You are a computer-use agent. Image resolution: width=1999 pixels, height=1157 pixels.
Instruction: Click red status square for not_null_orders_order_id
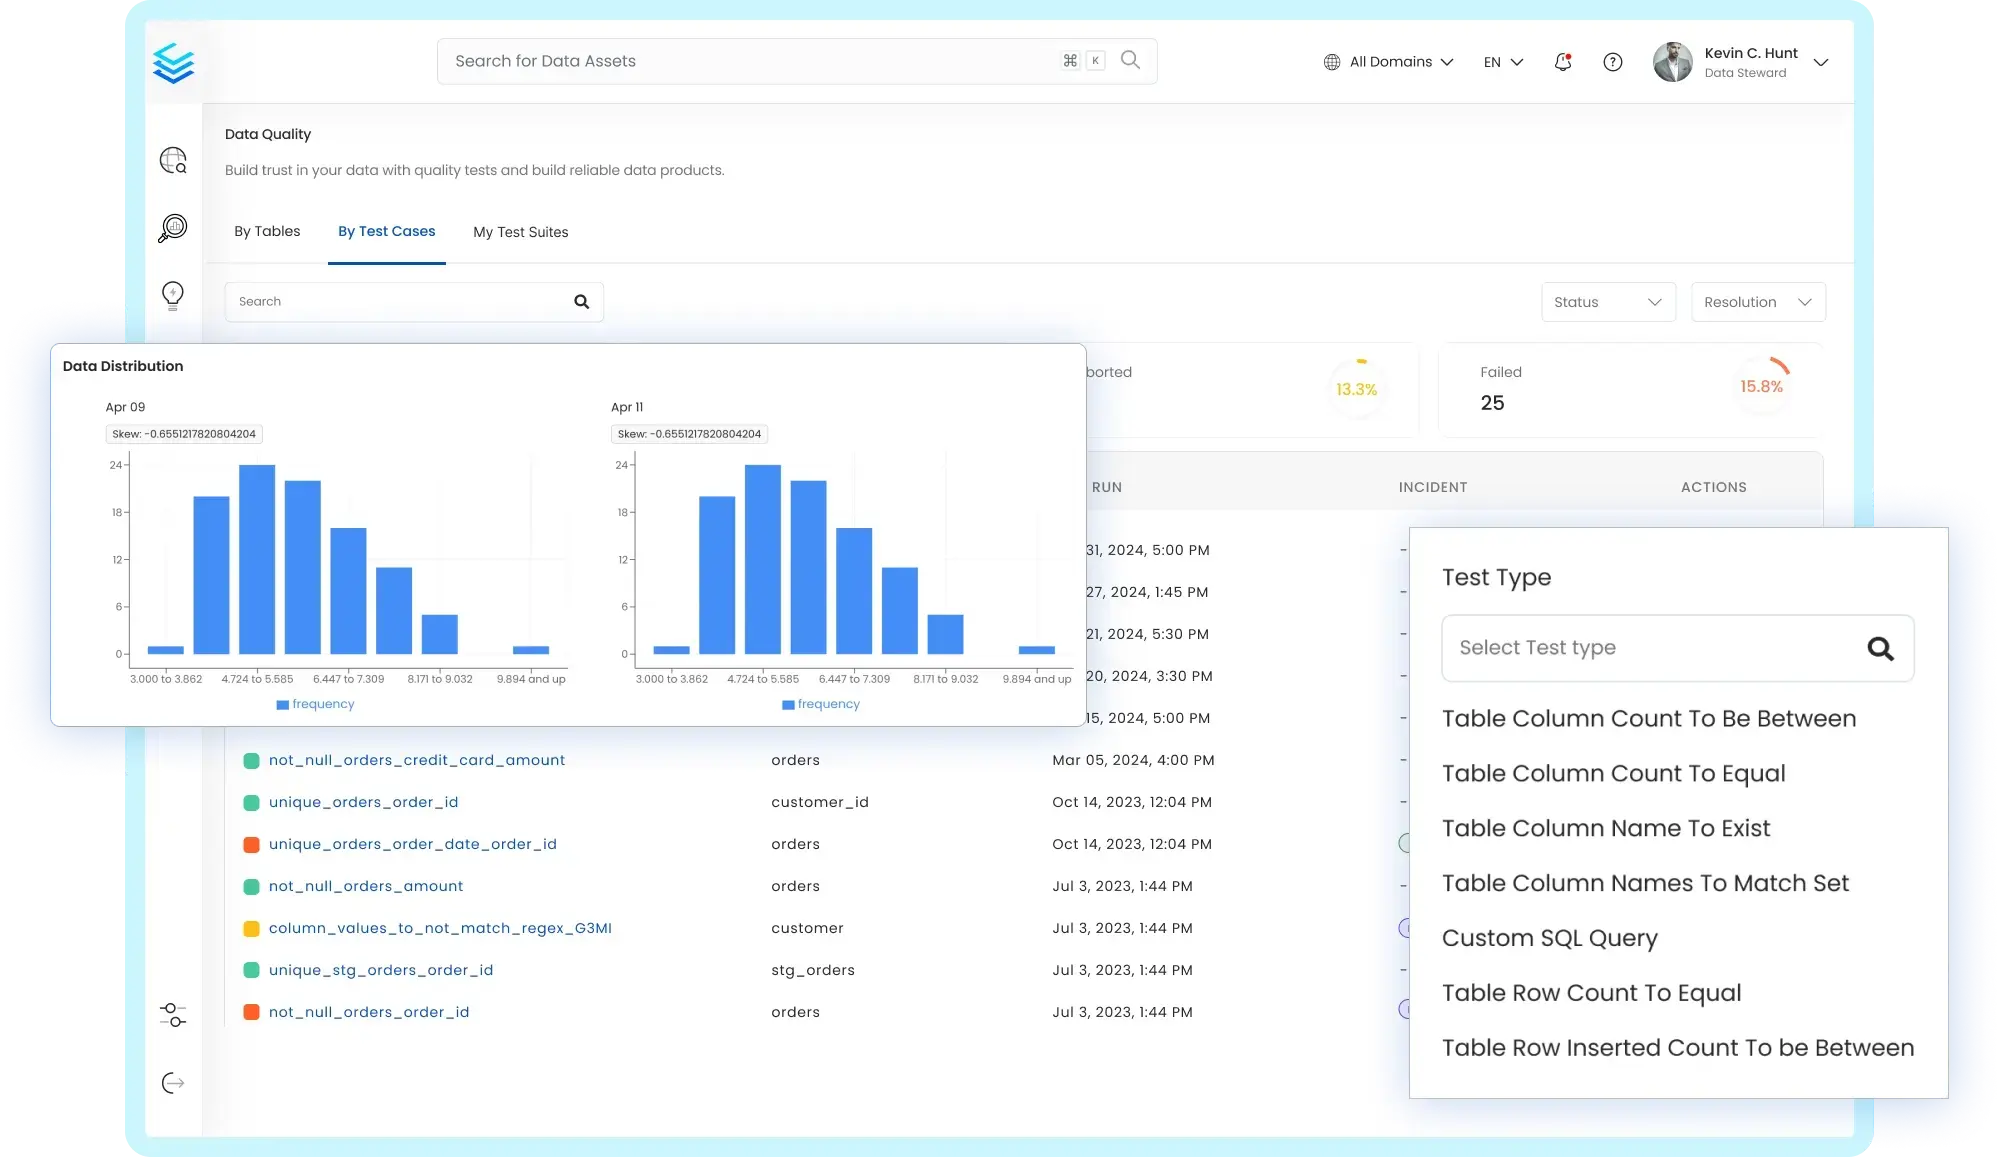252,1013
